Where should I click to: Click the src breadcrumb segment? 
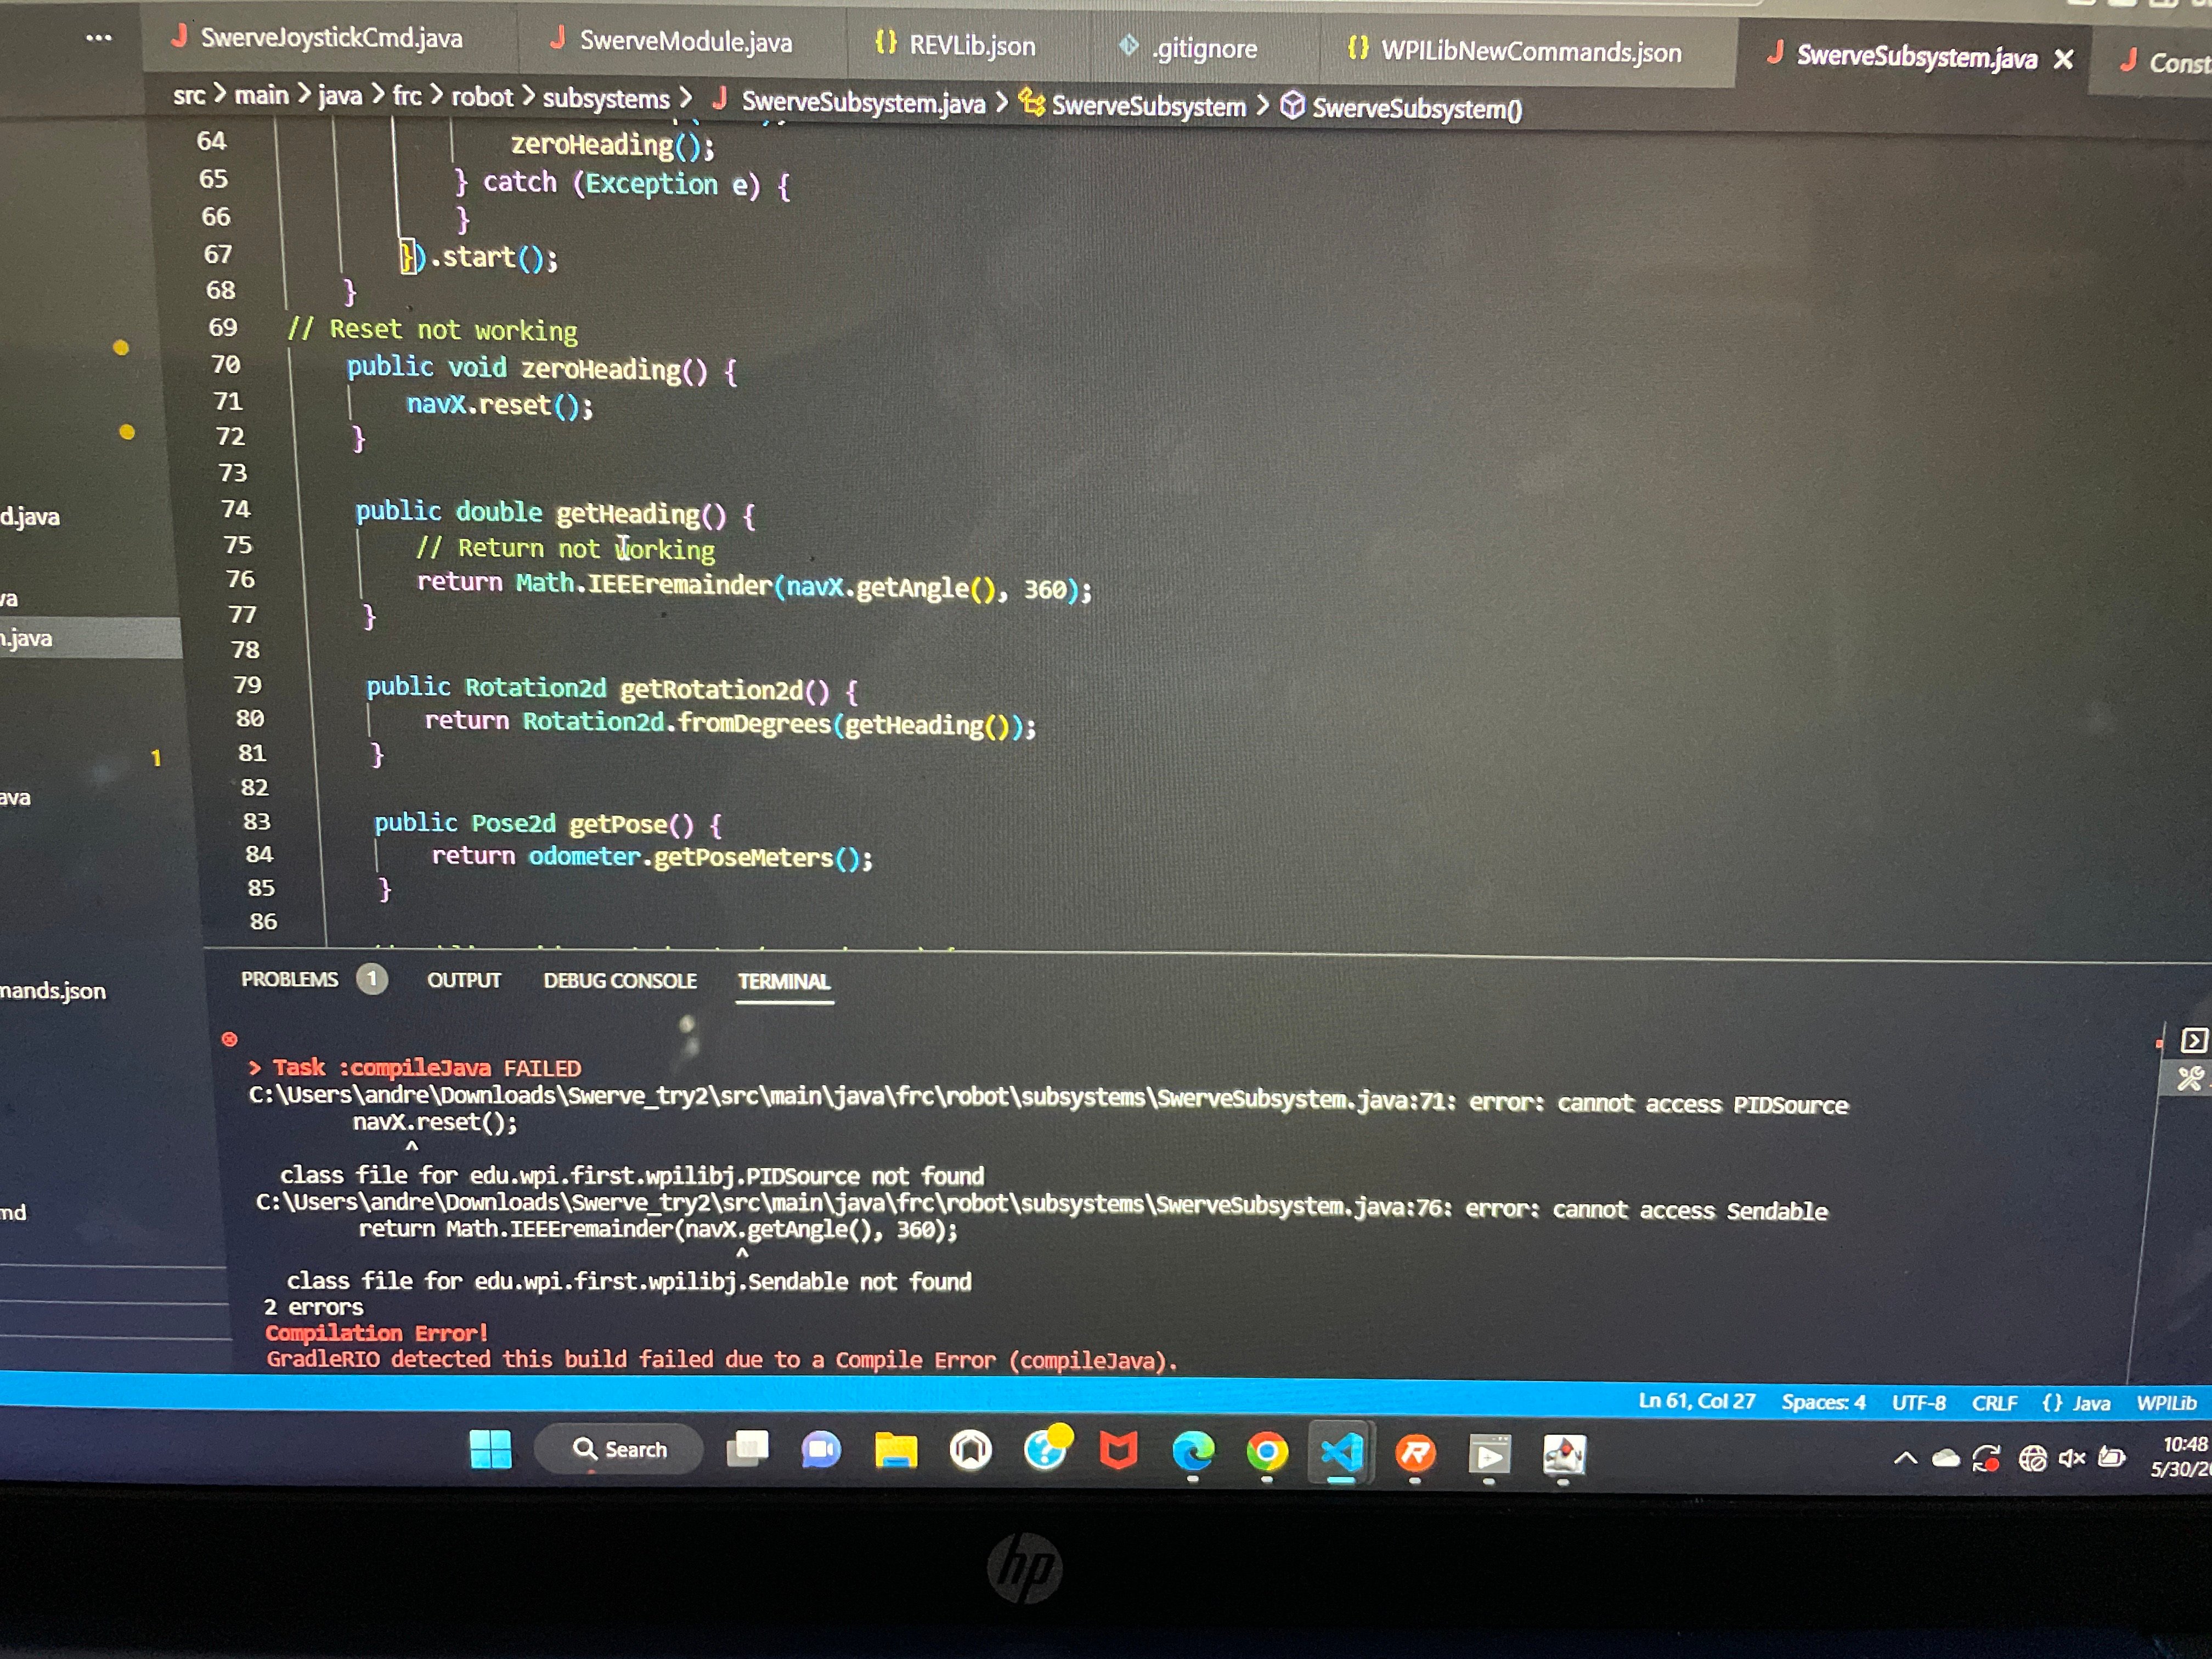point(189,95)
